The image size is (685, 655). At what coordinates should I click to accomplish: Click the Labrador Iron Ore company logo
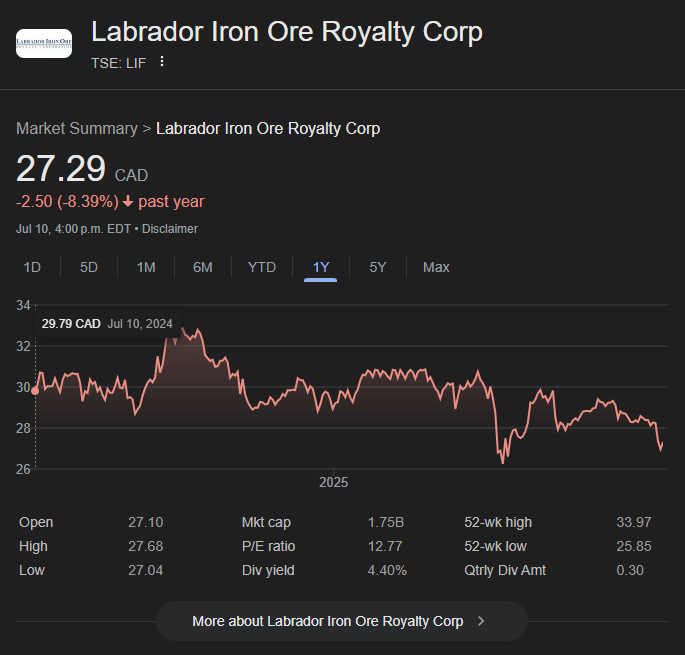(44, 43)
